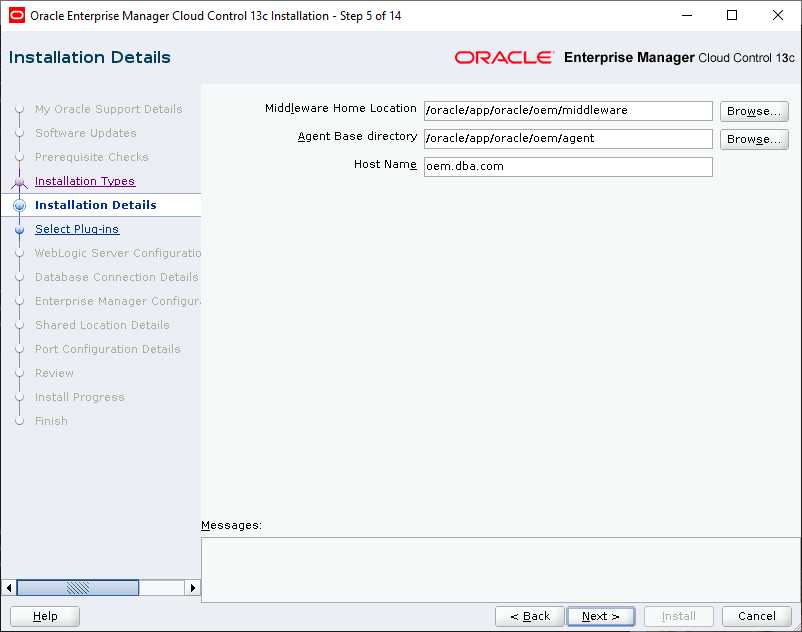Click the Installation Types step marker icon
Screen dimensions: 802x632
point(19,182)
